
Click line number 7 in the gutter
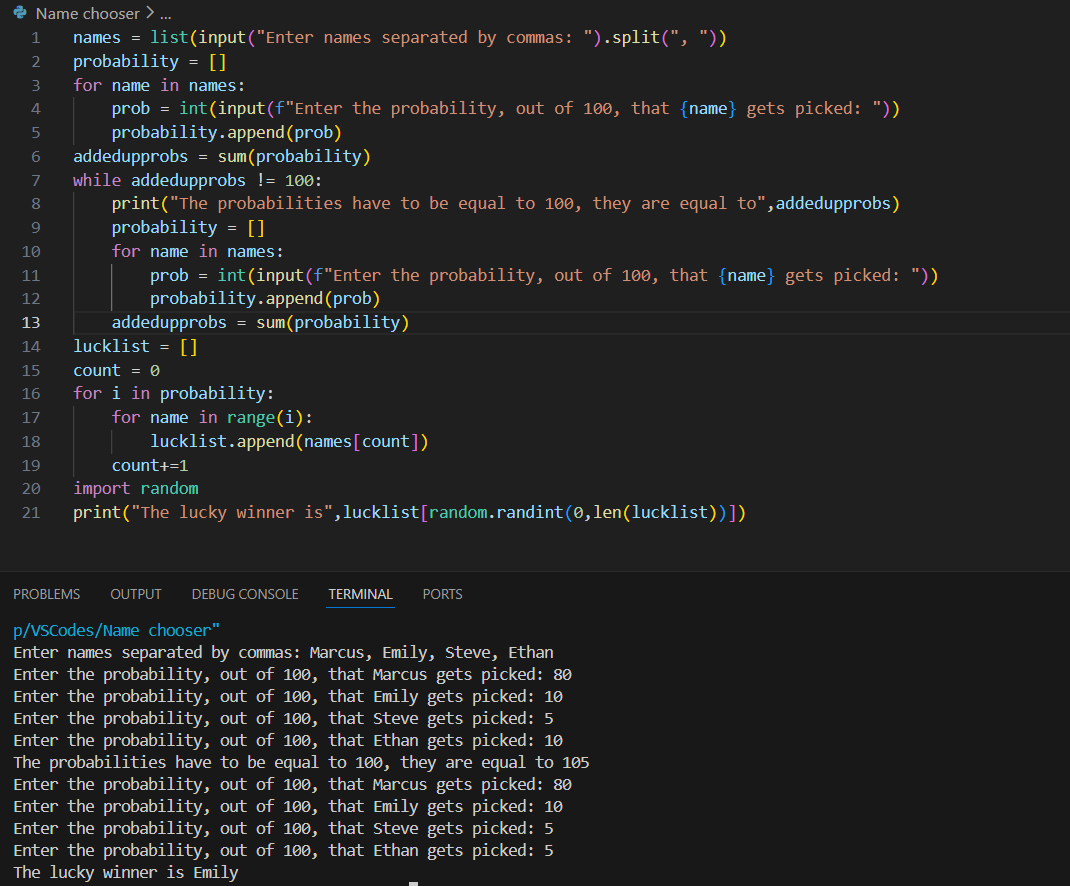(35, 180)
